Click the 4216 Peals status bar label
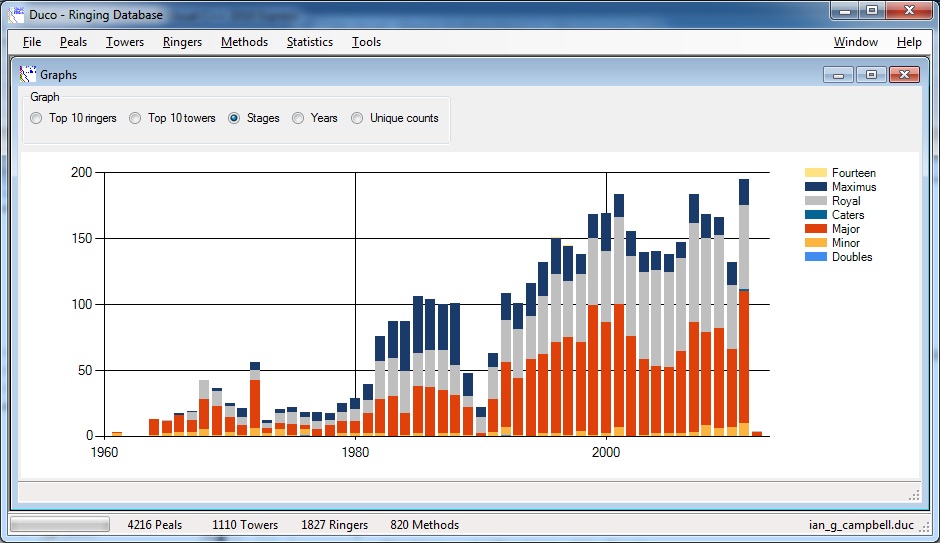 click(155, 525)
